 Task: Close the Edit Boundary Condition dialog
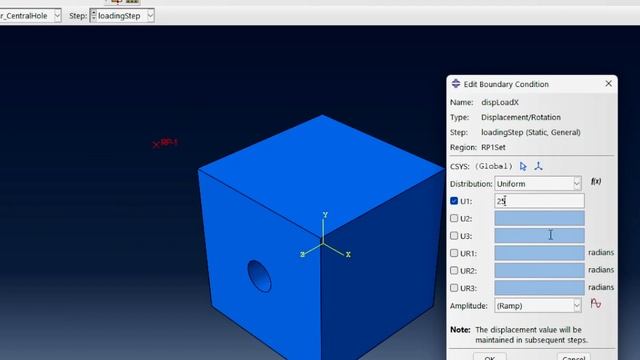(x=609, y=84)
